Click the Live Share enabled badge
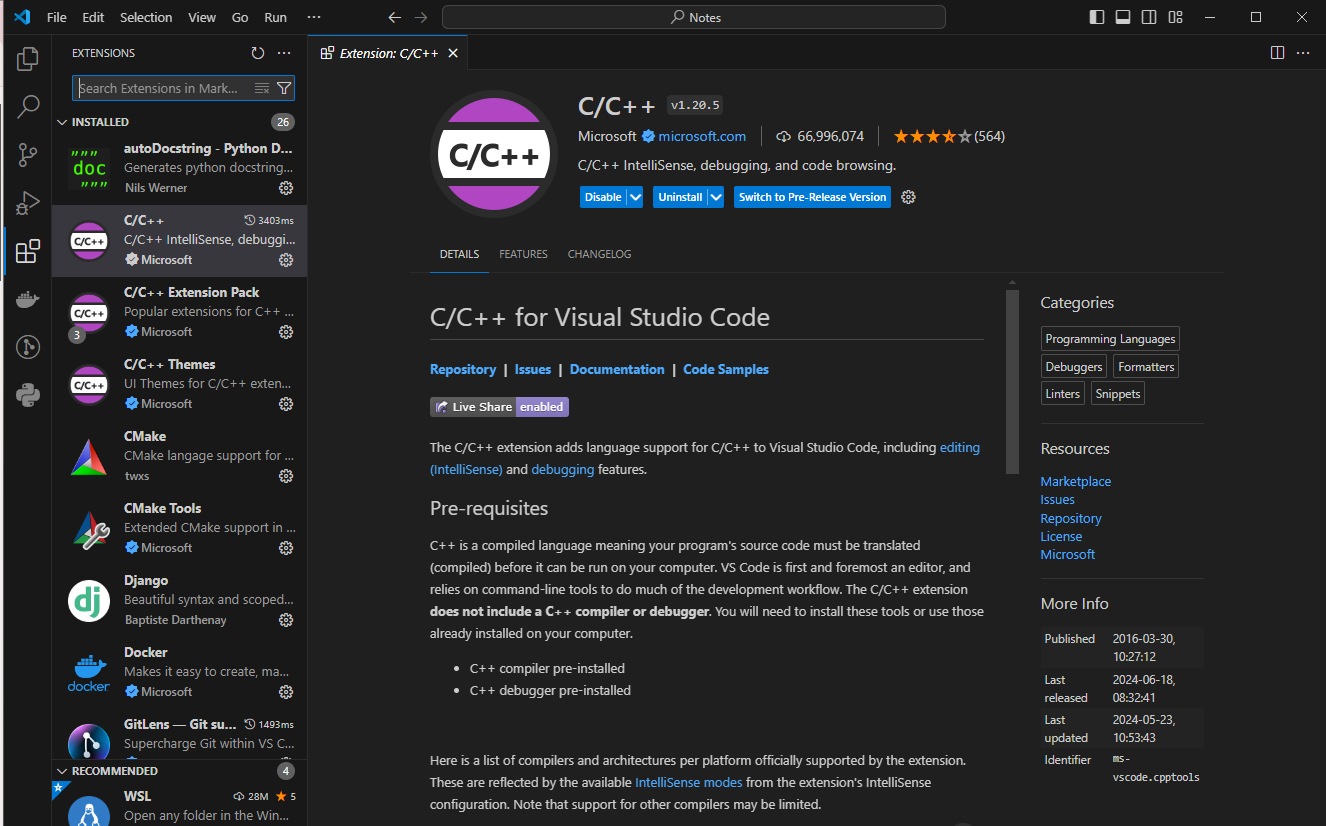Image resolution: width=1326 pixels, height=826 pixels. [499, 407]
